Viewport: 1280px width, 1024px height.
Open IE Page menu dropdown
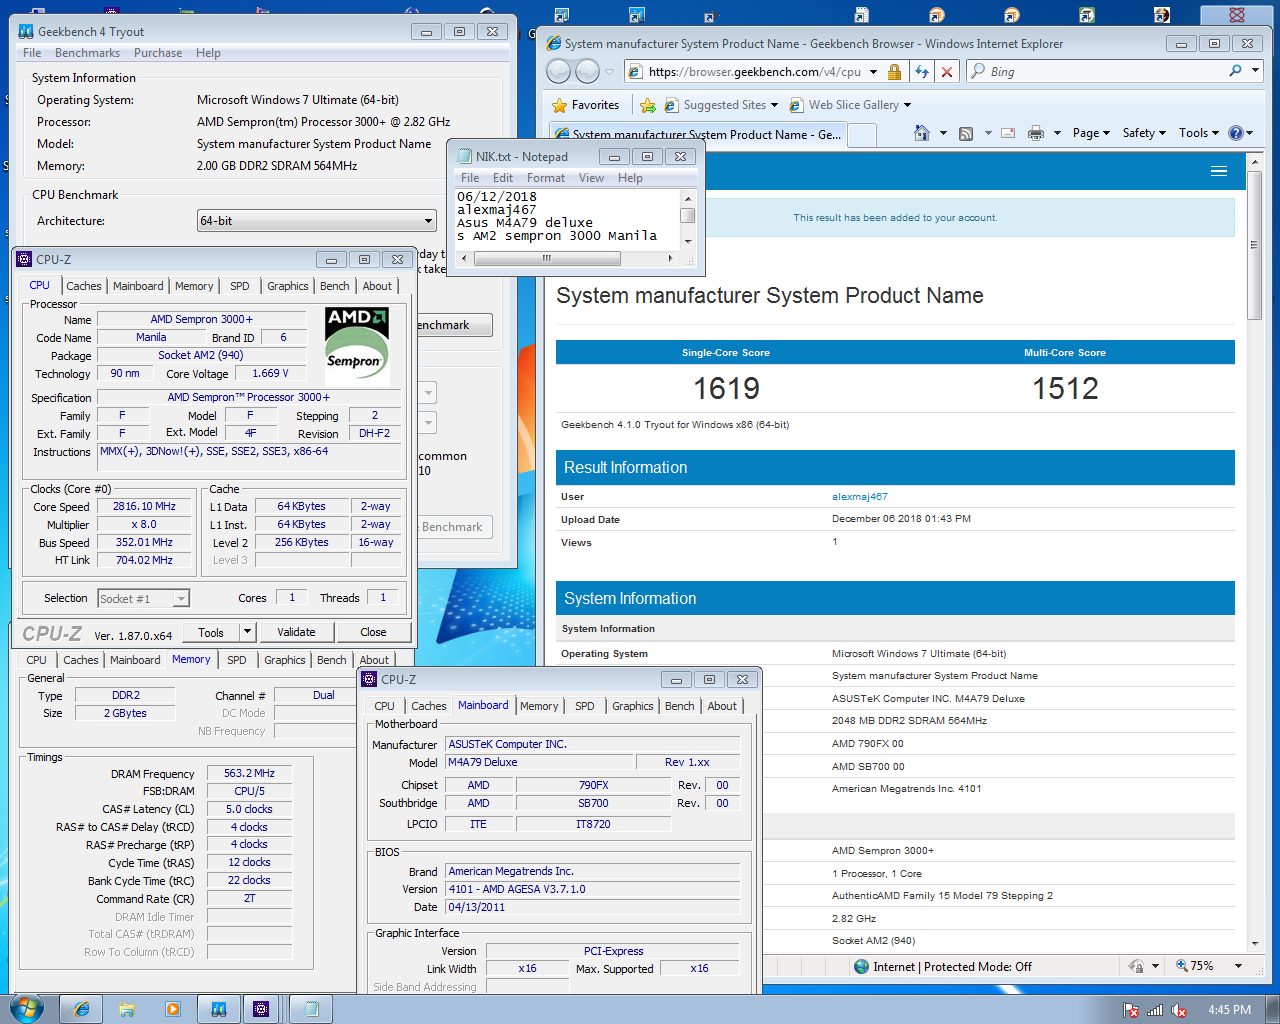pos(1091,133)
